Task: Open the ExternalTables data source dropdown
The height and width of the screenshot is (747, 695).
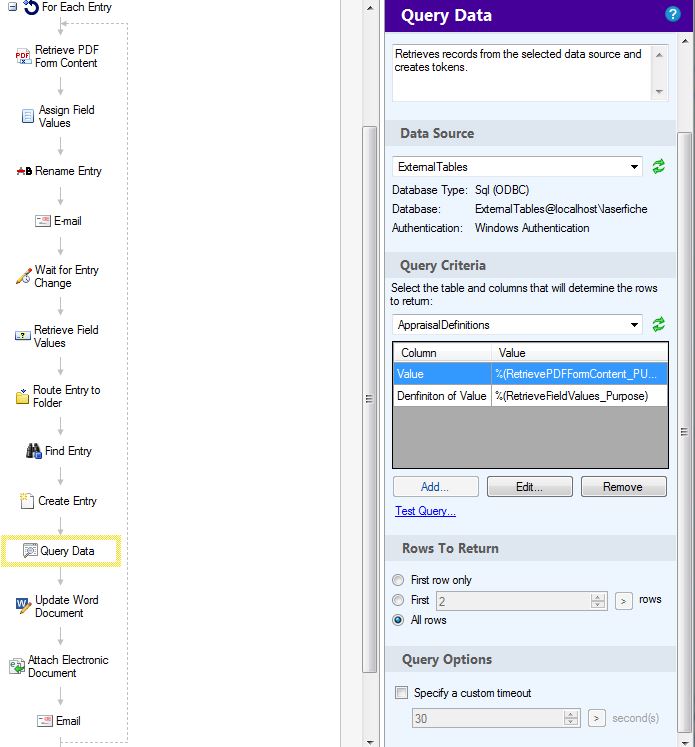Action: 634,167
